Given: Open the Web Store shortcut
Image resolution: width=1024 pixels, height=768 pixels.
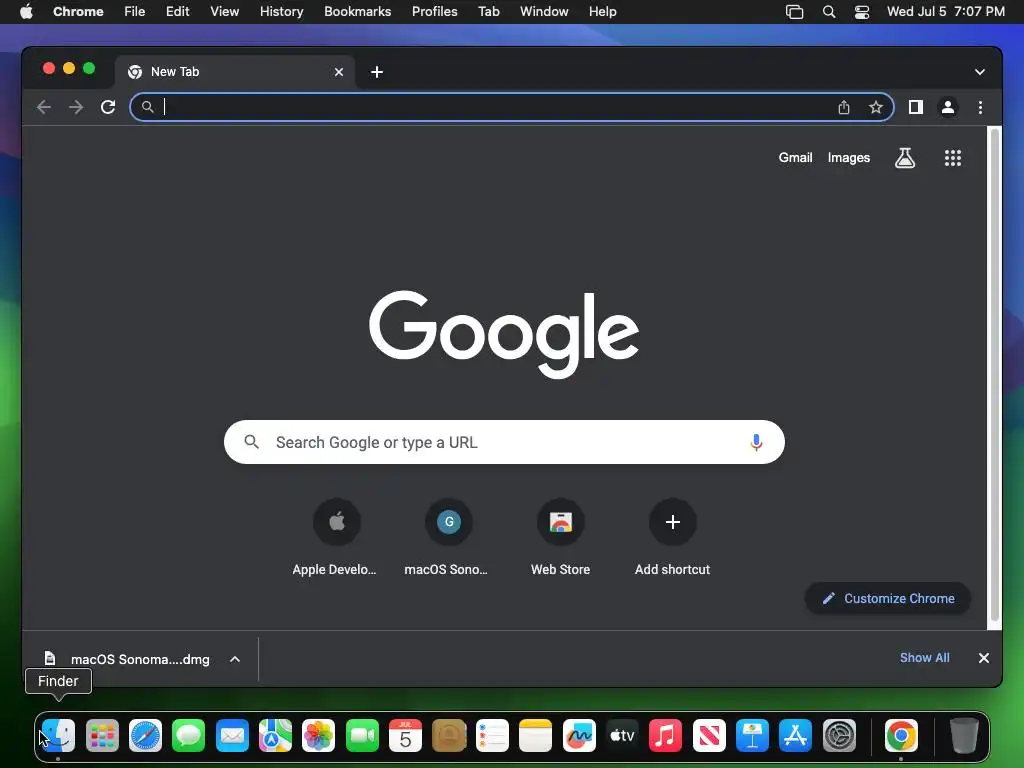Looking at the screenshot, I should [560, 522].
